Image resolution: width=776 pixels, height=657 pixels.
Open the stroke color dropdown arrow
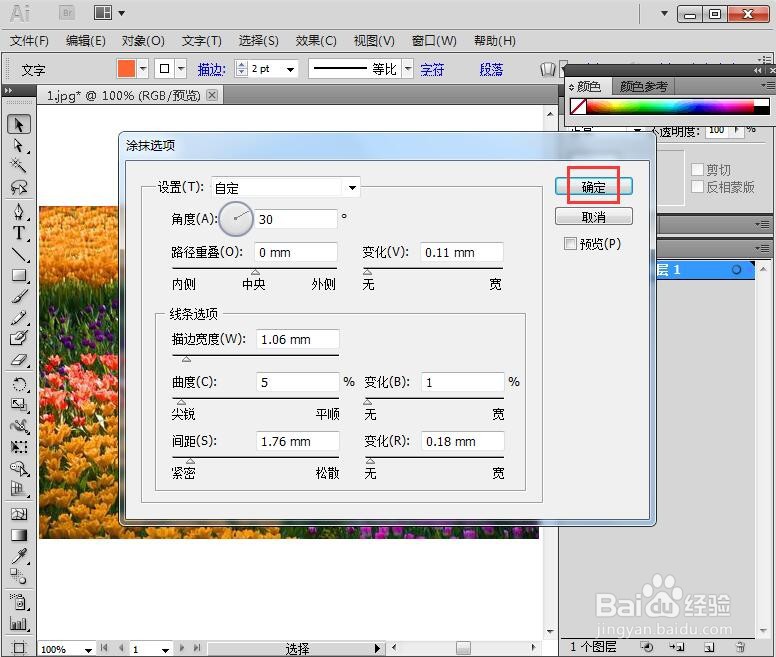point(181,69)
